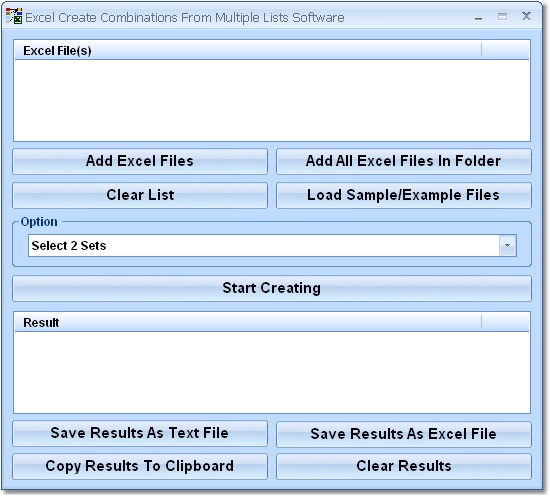The height and width of the screenshot is (497, 550).
Task: Click the Clear List button
Action: pyautogui.click(x=140, y=195)
